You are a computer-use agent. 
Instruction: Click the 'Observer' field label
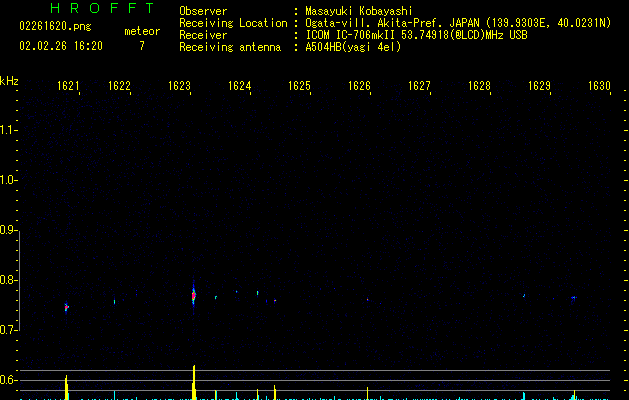(203, 11)
